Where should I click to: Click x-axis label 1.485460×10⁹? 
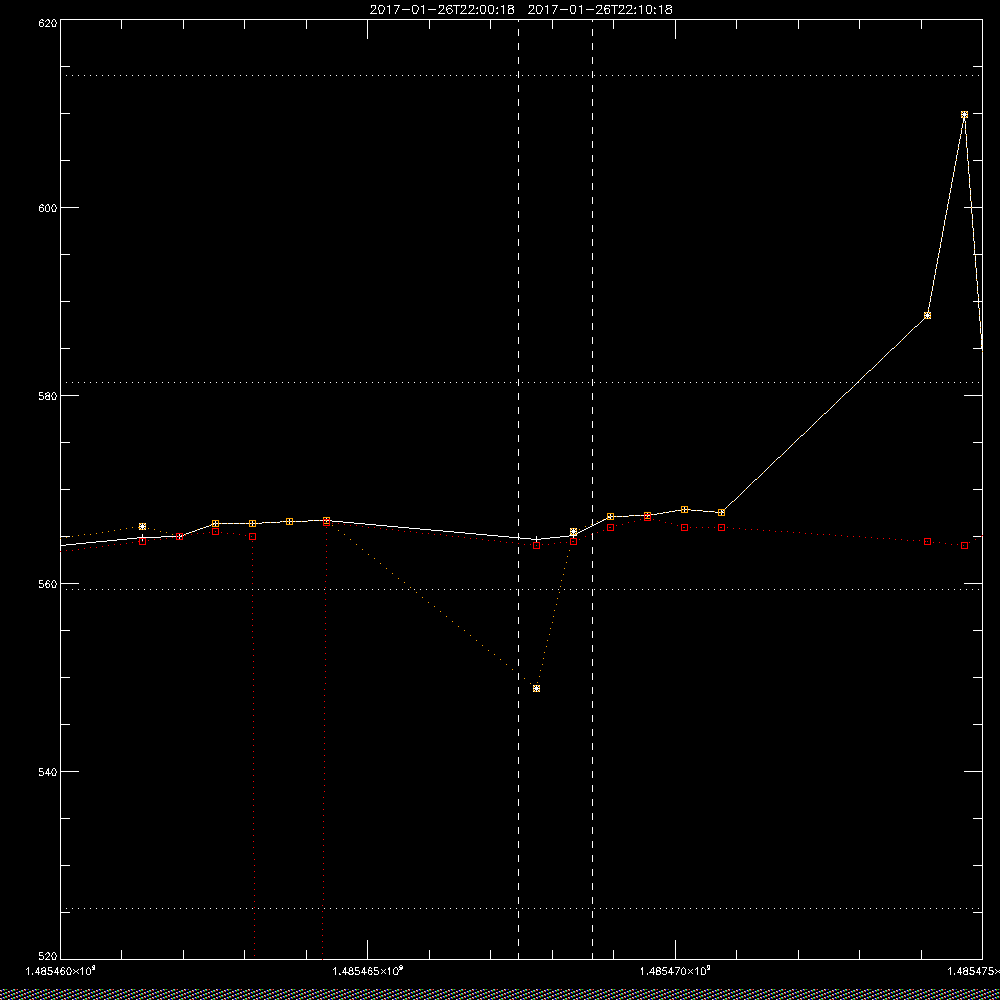61,971
